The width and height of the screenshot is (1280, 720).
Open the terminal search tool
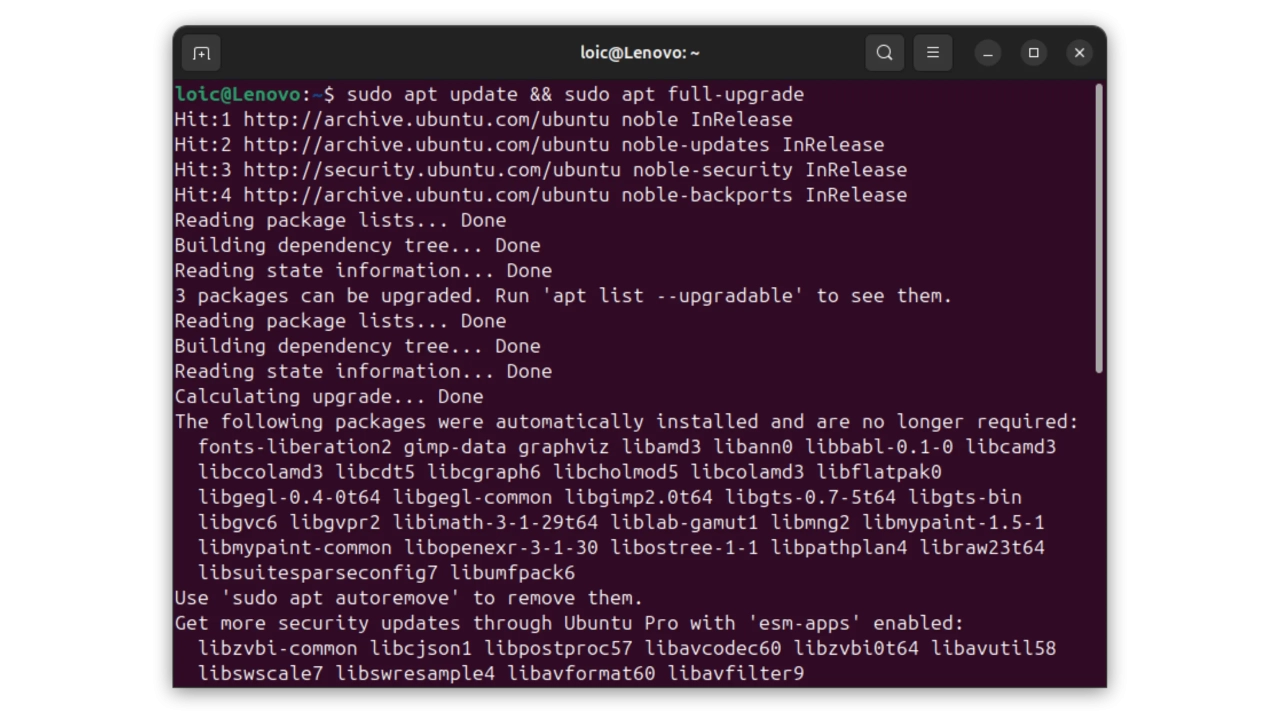(x=884, y=53)
